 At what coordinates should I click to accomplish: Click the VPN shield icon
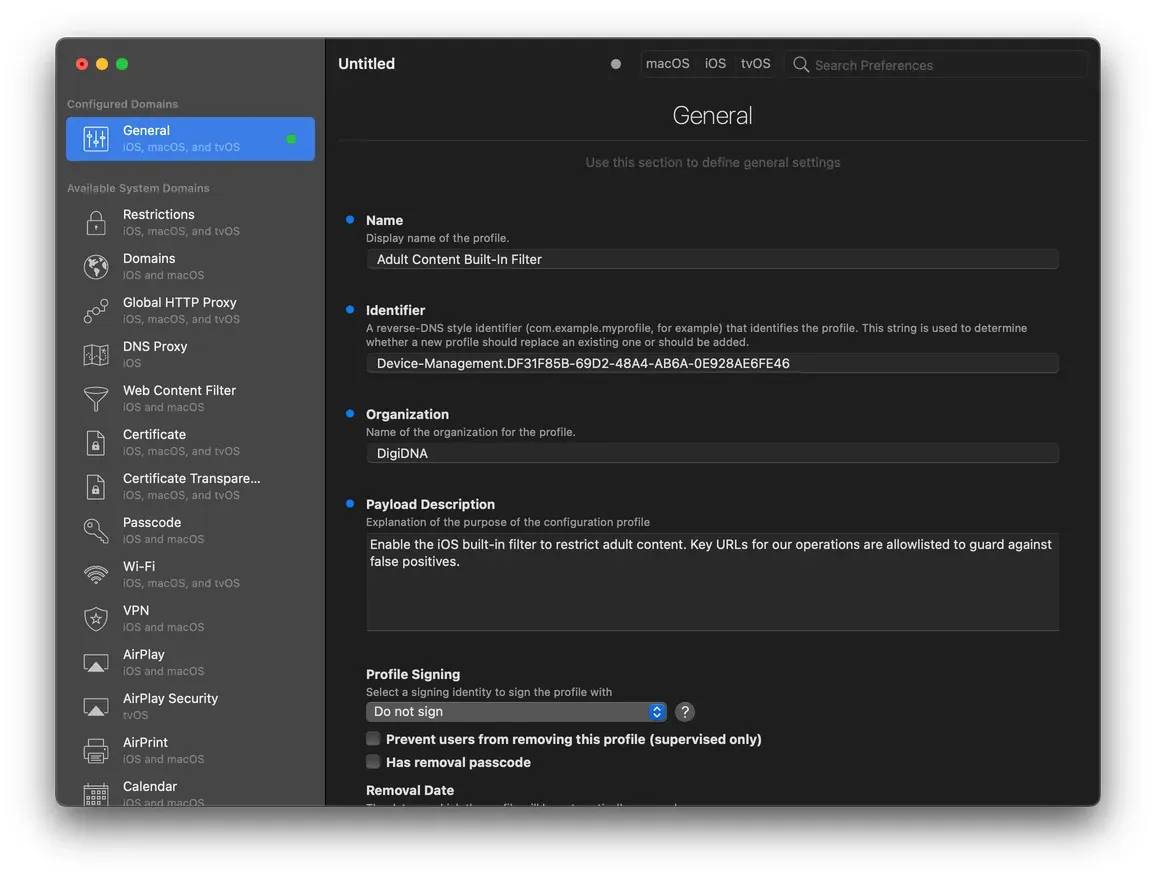pyautogui.click(x=95, y=618)
